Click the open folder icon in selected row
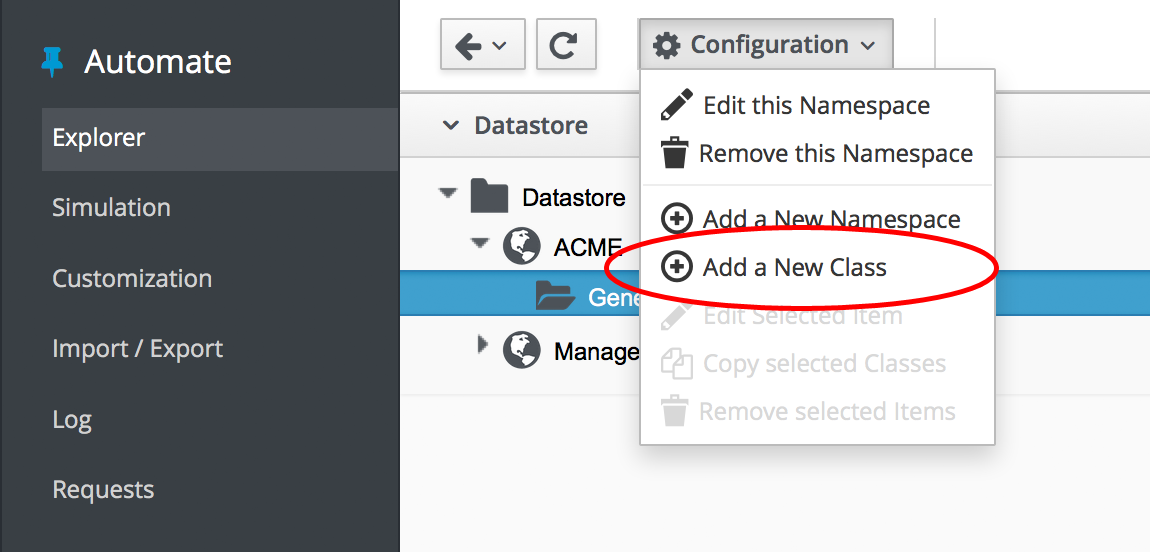Viewport: 1150px width, 552px height. coord(554,296)
